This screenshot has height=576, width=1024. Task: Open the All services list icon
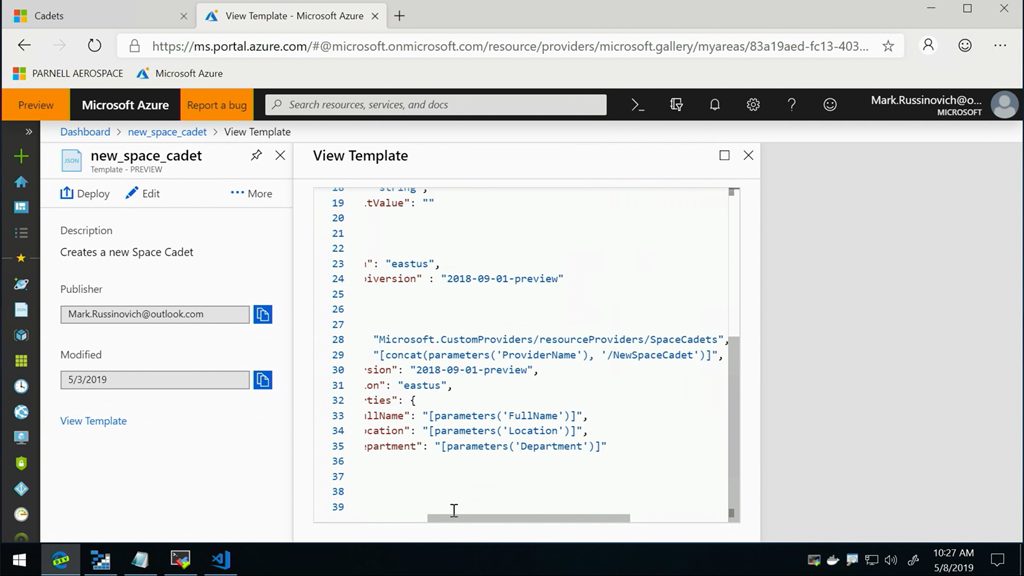(21, 233)
